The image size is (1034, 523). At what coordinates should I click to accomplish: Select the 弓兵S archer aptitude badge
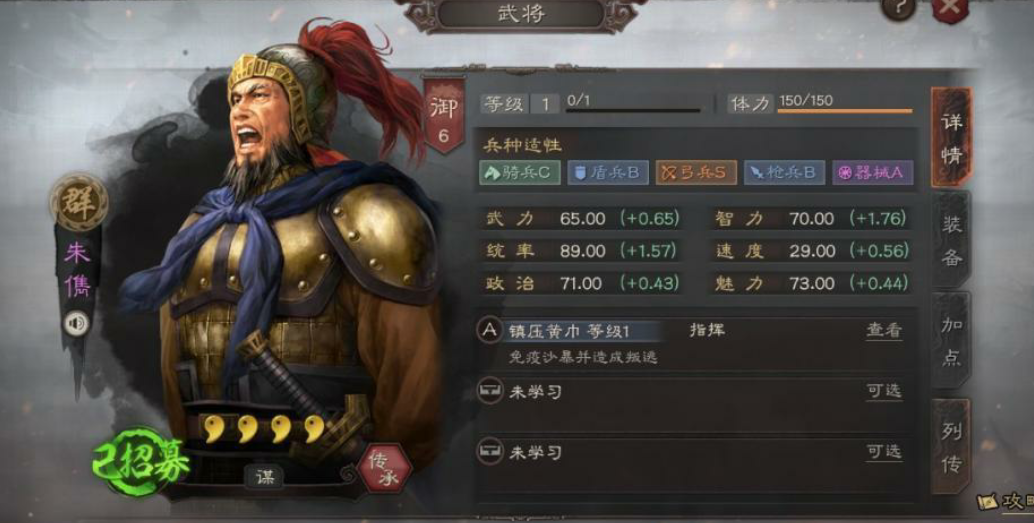(x=696, y=173)
